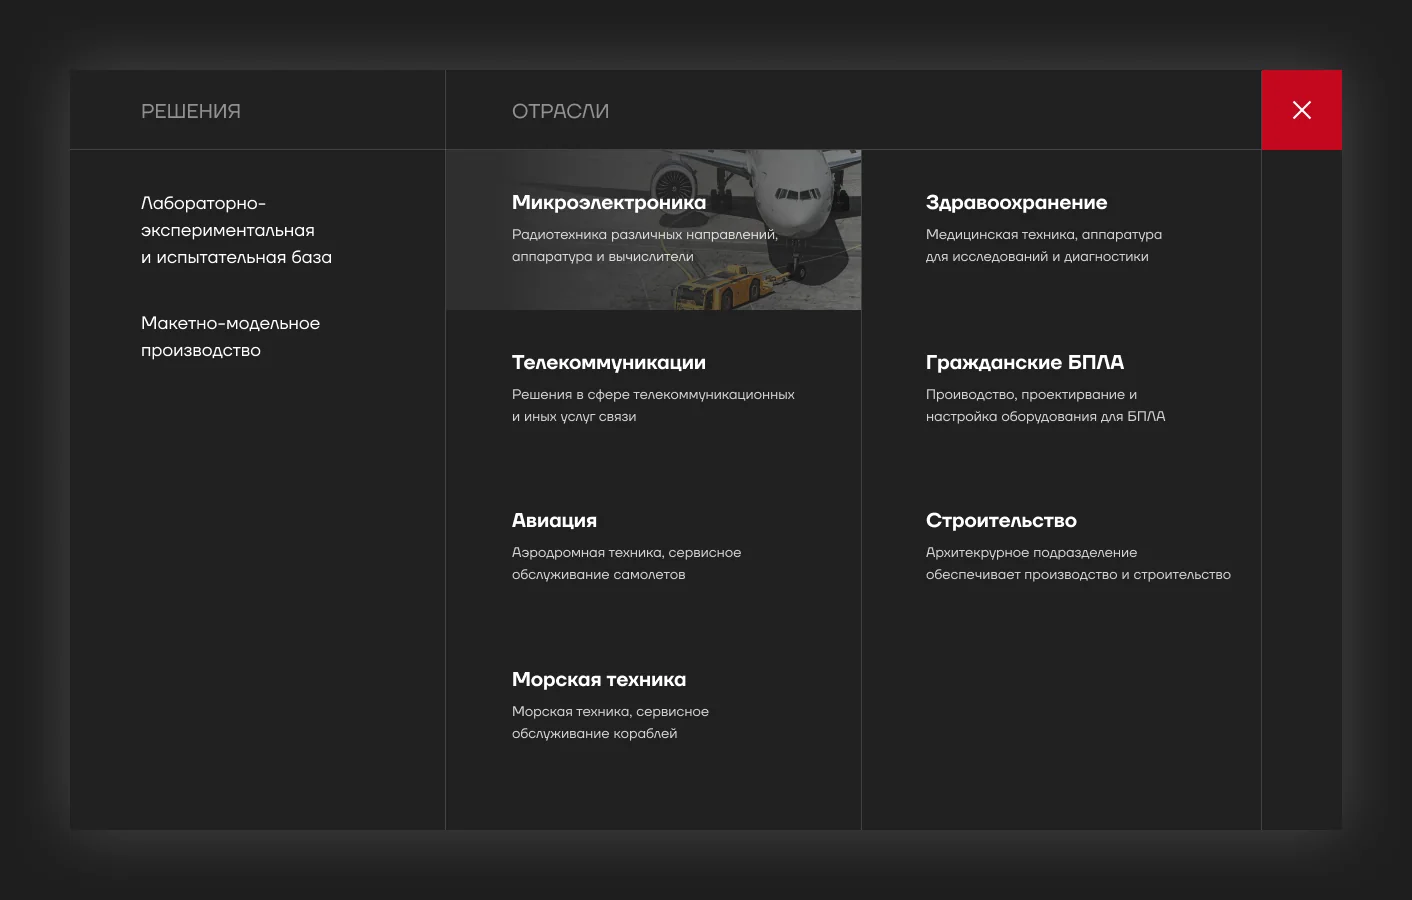Image resolution: width=1412 pixels, height=900 pixels.
Task: Open the Морская техника heading
Action: click(599, 680)
